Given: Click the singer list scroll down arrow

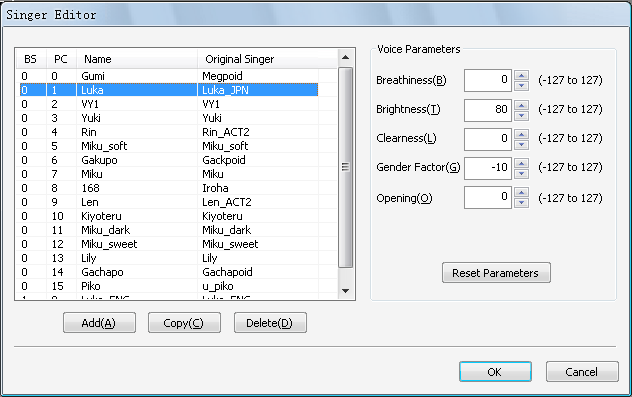Looking at the screenshot, I should [x=345, y=291].
